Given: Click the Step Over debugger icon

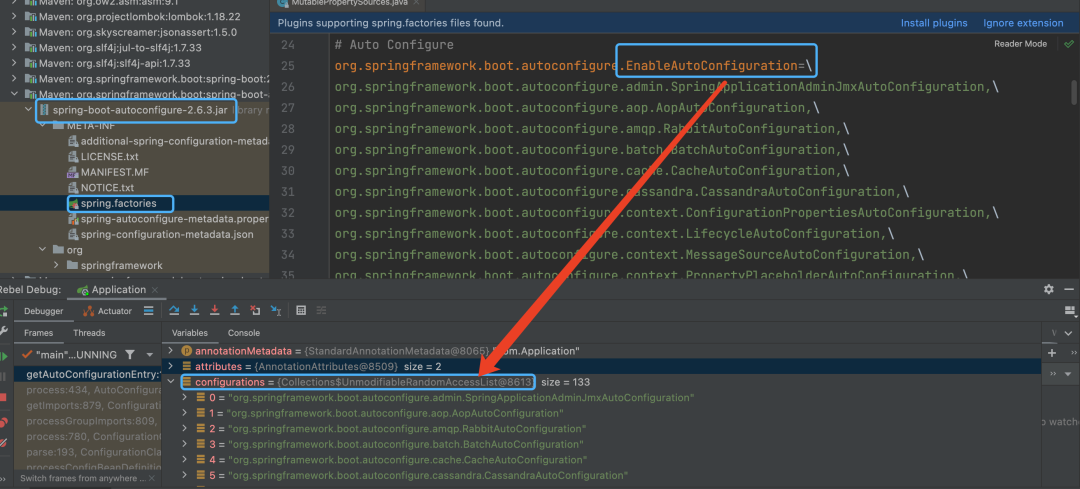Looking at the screenshot, I should [174, 311].
